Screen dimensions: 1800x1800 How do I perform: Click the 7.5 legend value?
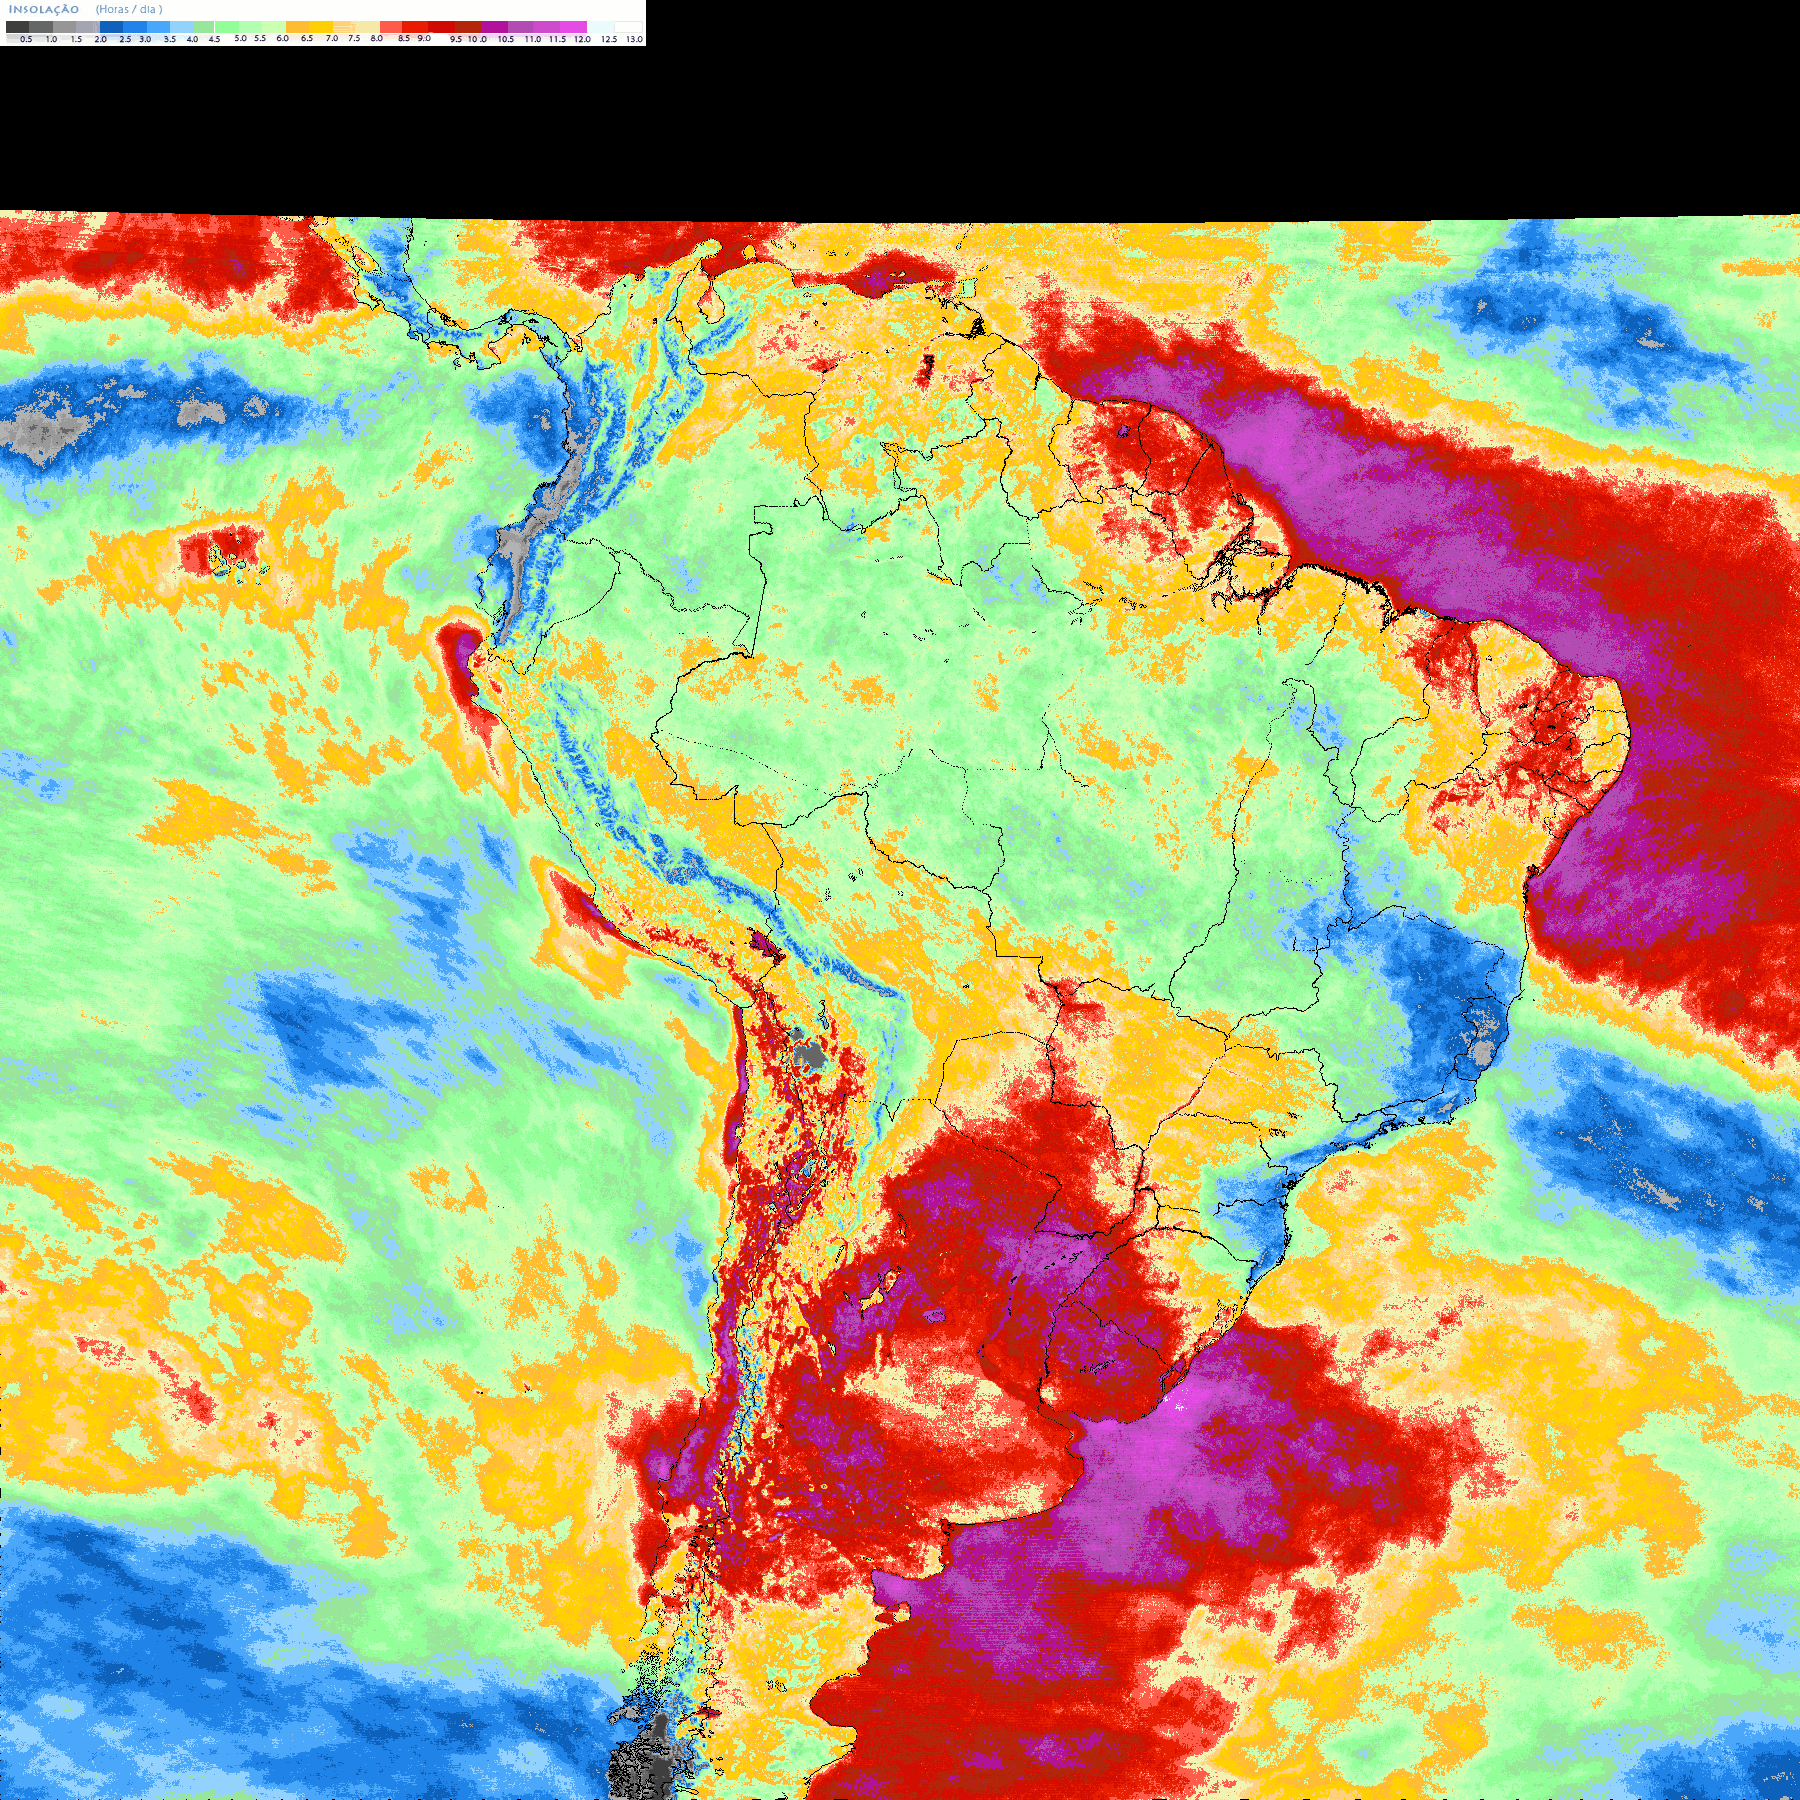click(354, 38)
